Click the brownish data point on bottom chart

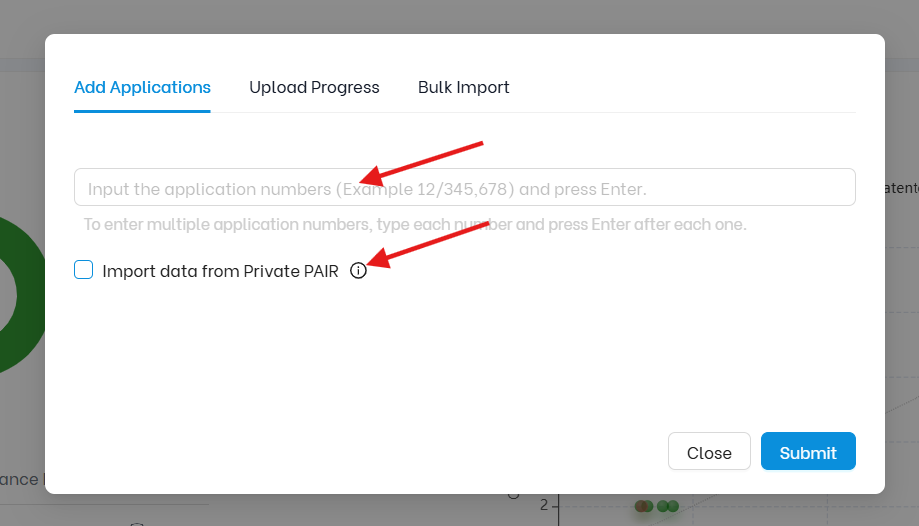tap(642, 506)
